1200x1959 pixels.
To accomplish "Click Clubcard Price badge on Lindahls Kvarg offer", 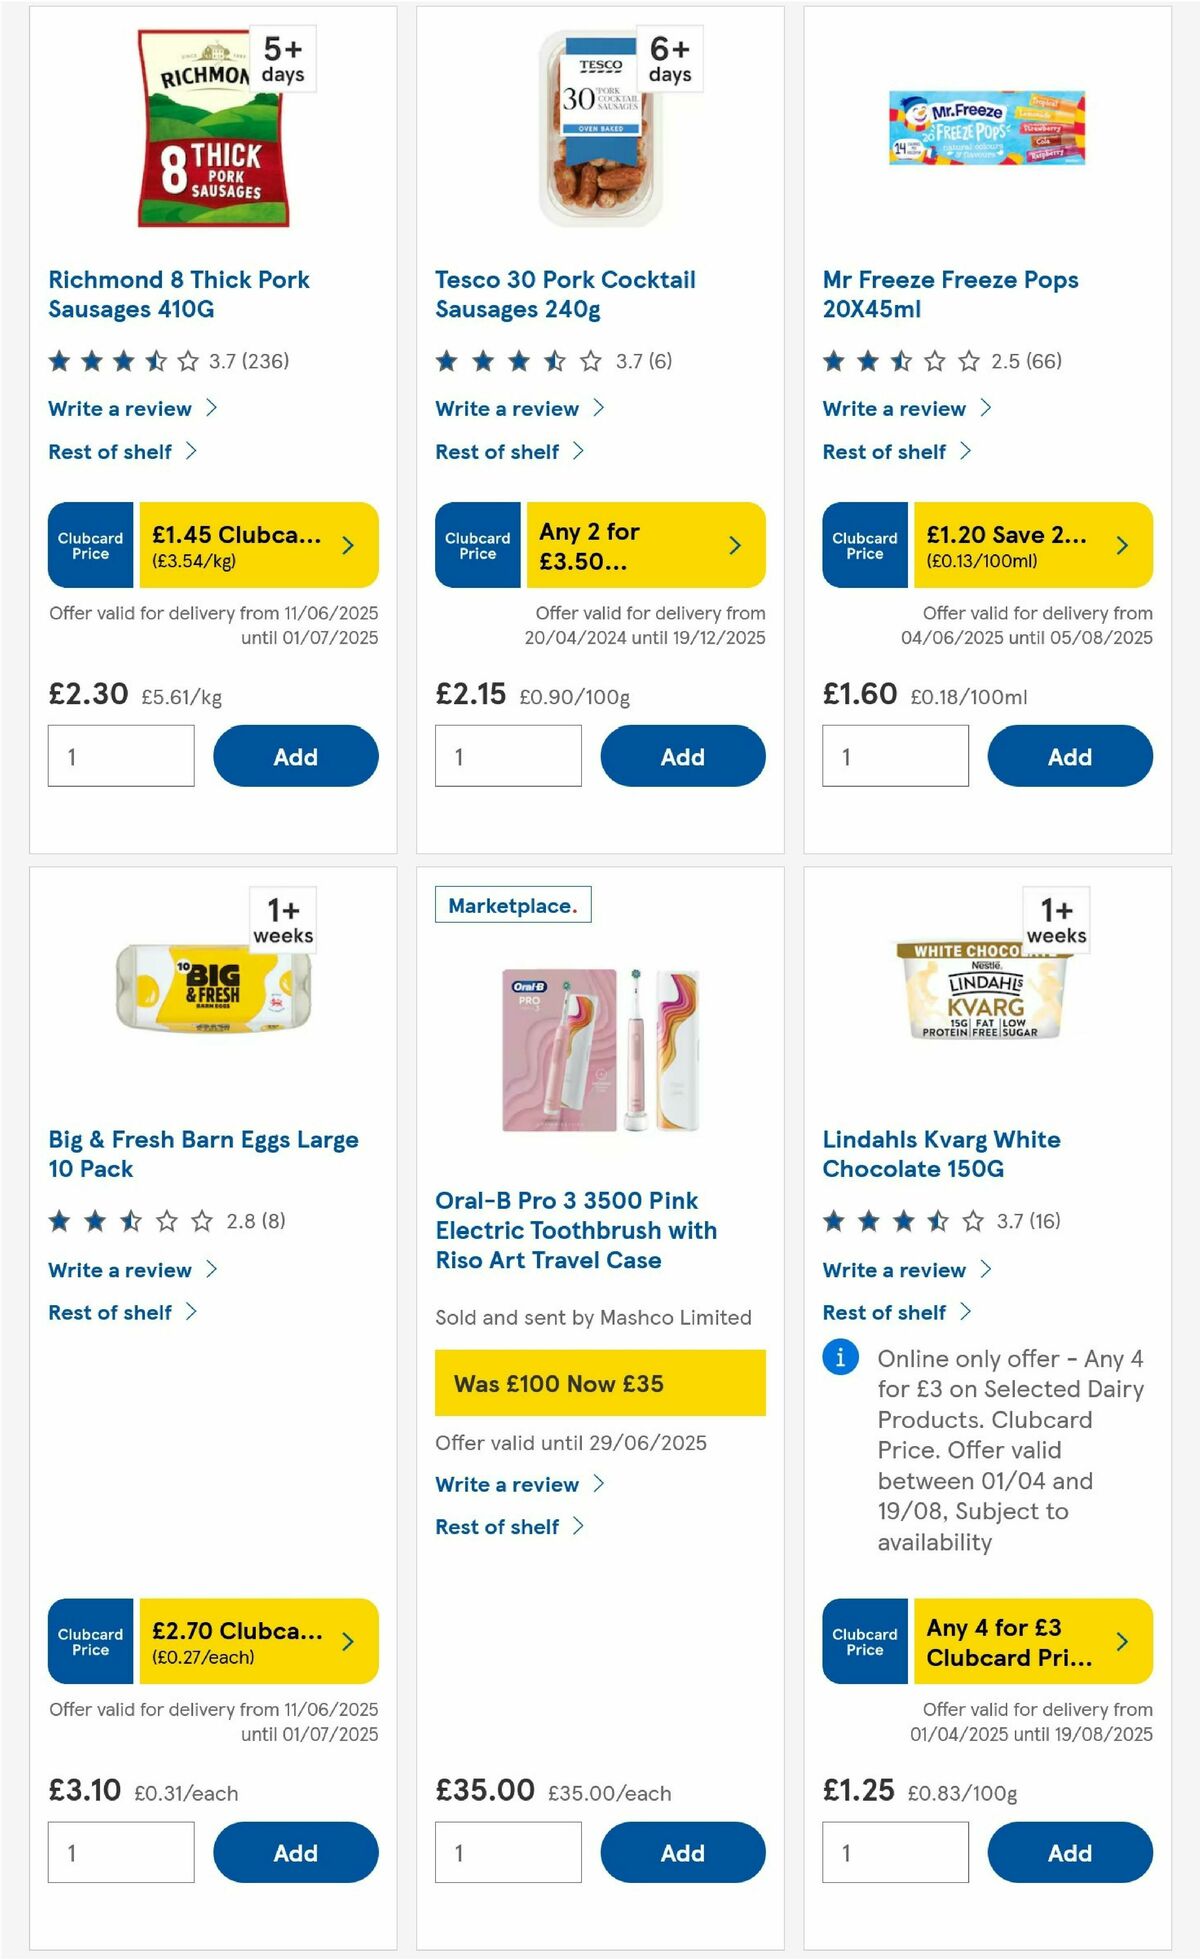I will tap(864, 1642).
